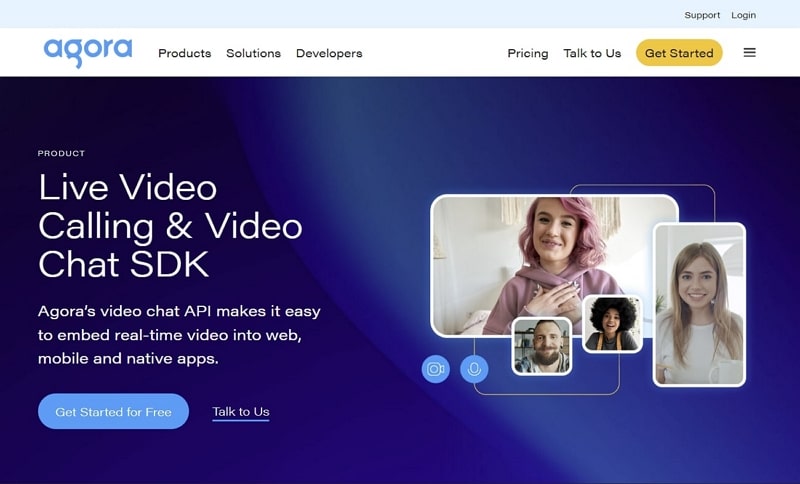Click the blonde woman portrait video thumbnail
Screen dimensions: 800x484
click(699, 304)
